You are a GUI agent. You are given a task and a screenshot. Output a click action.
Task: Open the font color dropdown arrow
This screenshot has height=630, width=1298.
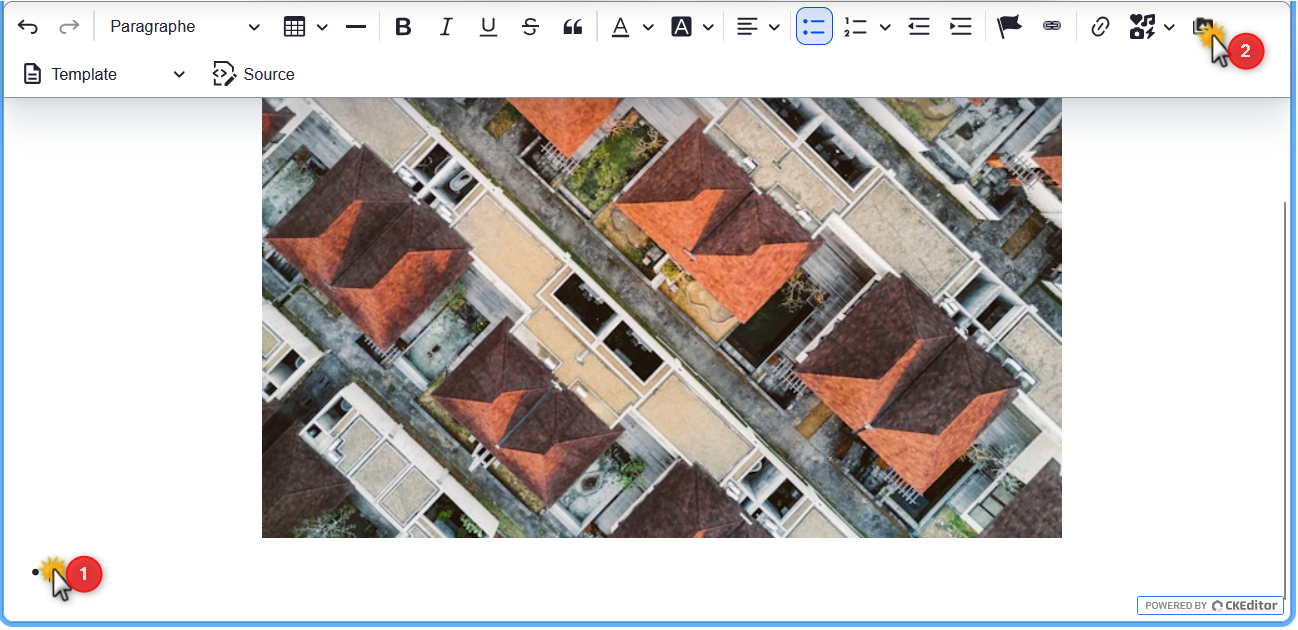[x=648, y=27]
